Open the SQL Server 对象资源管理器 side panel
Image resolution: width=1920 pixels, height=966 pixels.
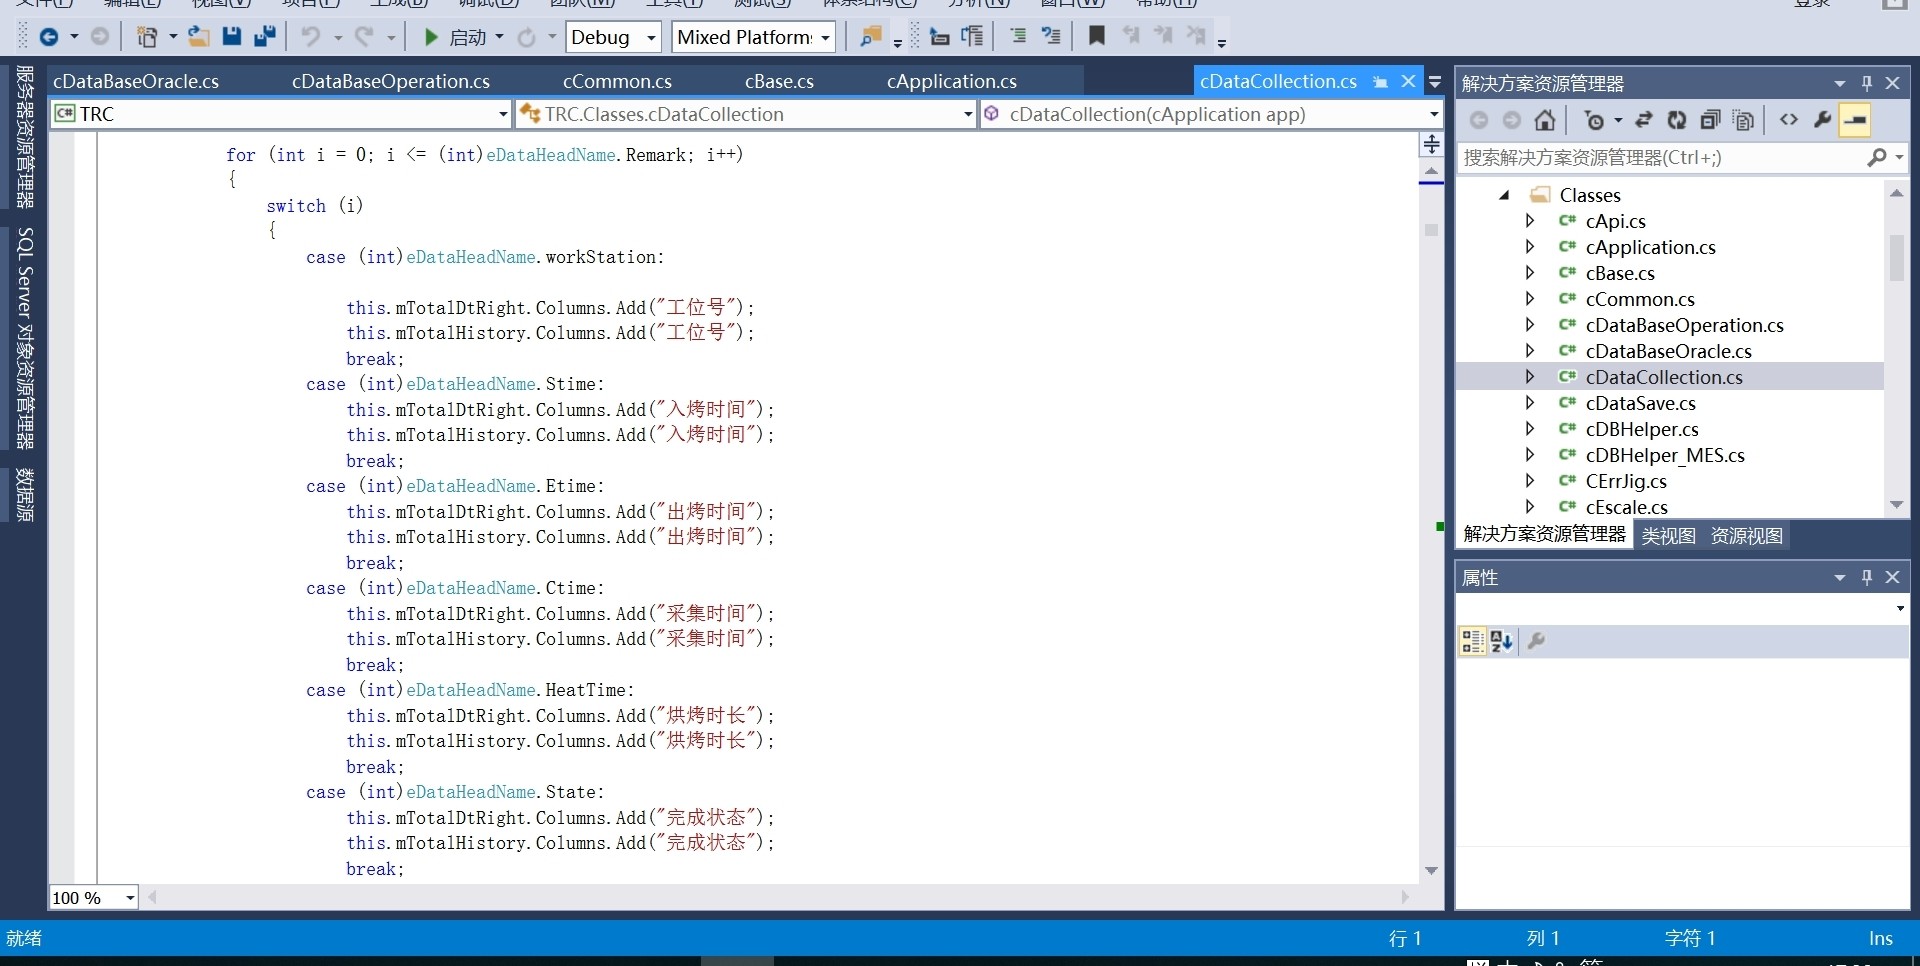coord(25,337)
